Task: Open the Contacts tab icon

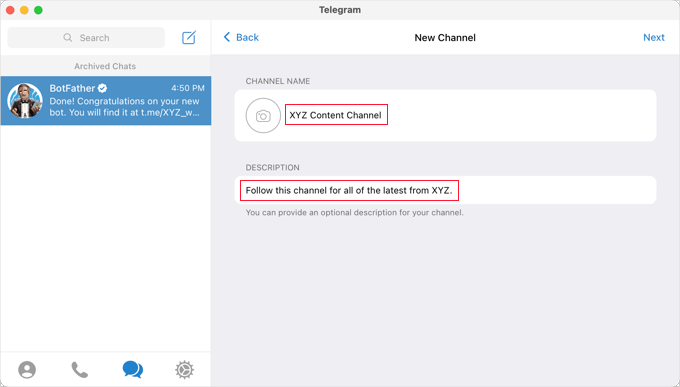Action: 27,370
